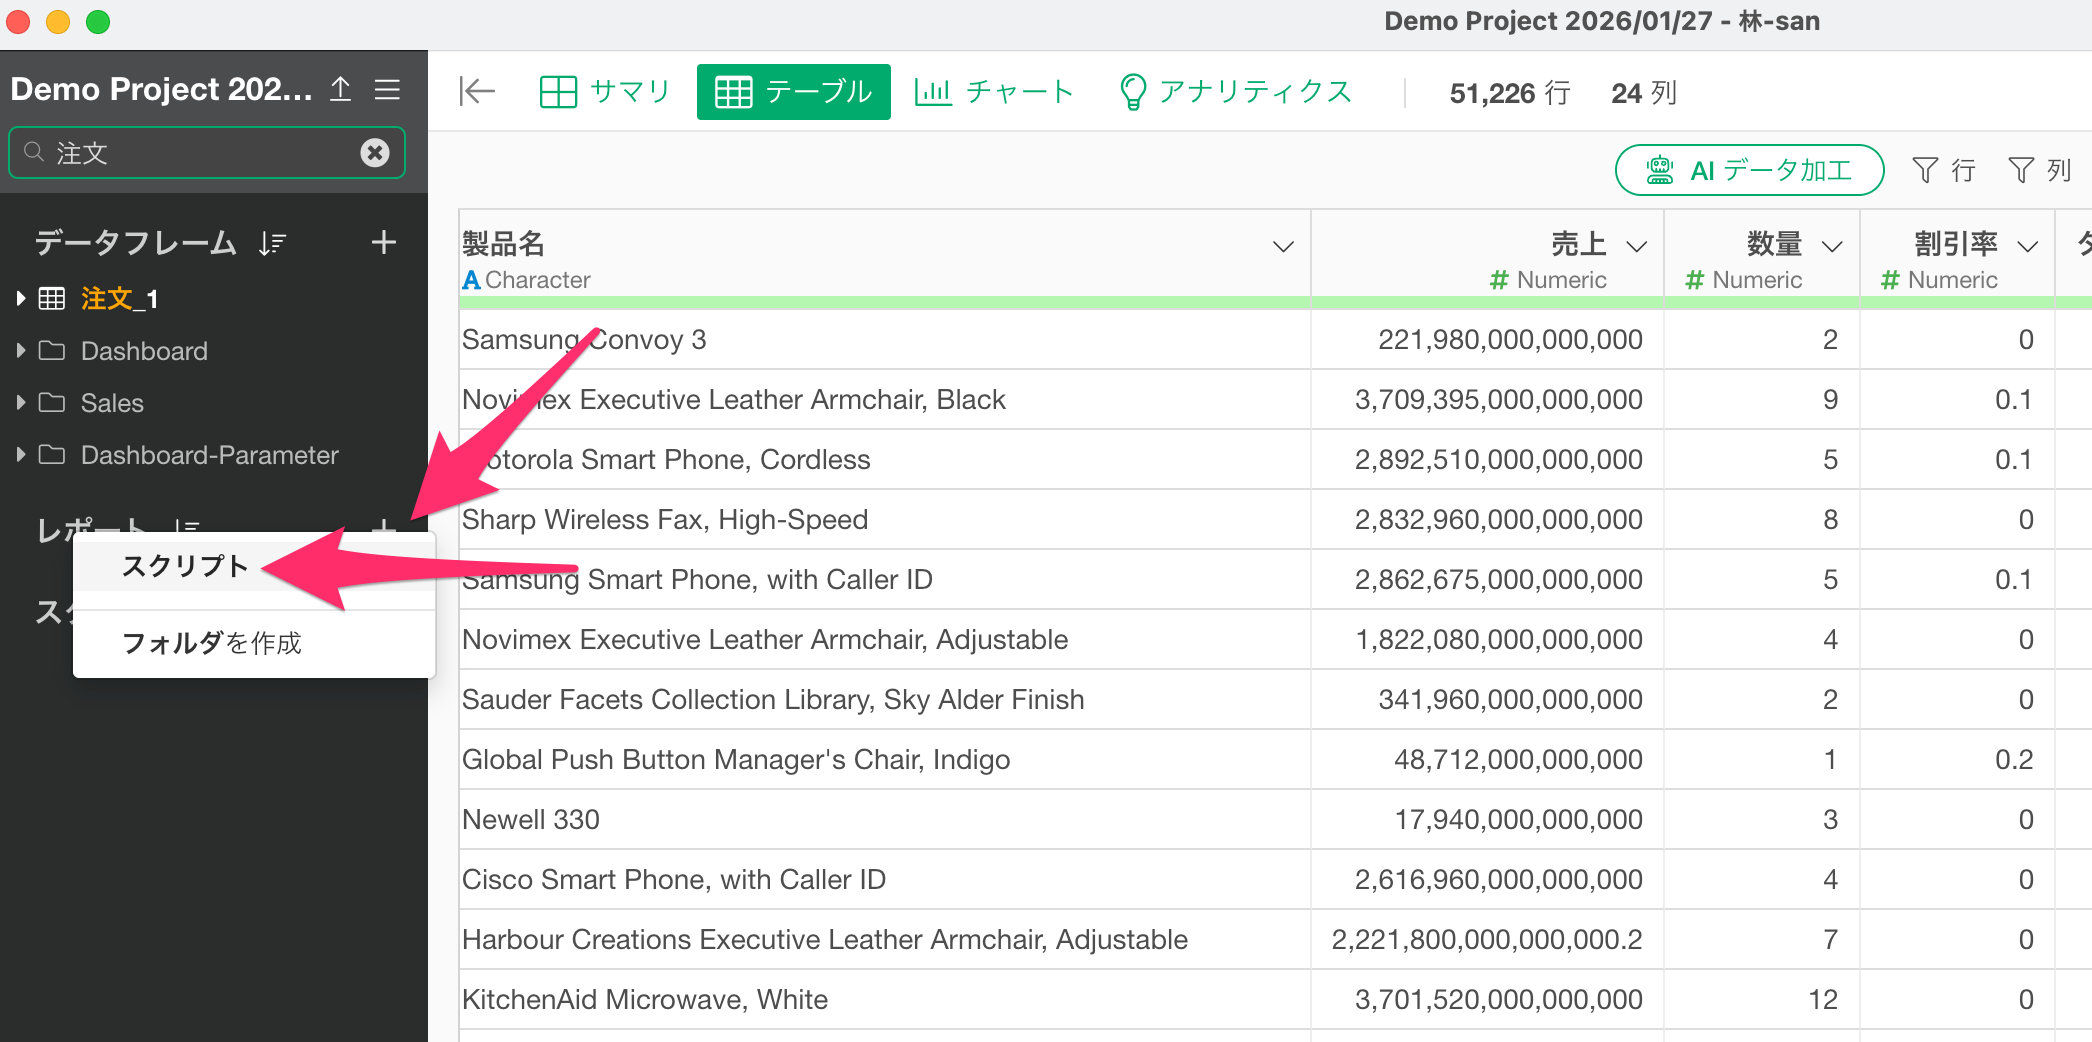
Task: Click the AI データ加工 button
Action: (x=1749, y=170)
